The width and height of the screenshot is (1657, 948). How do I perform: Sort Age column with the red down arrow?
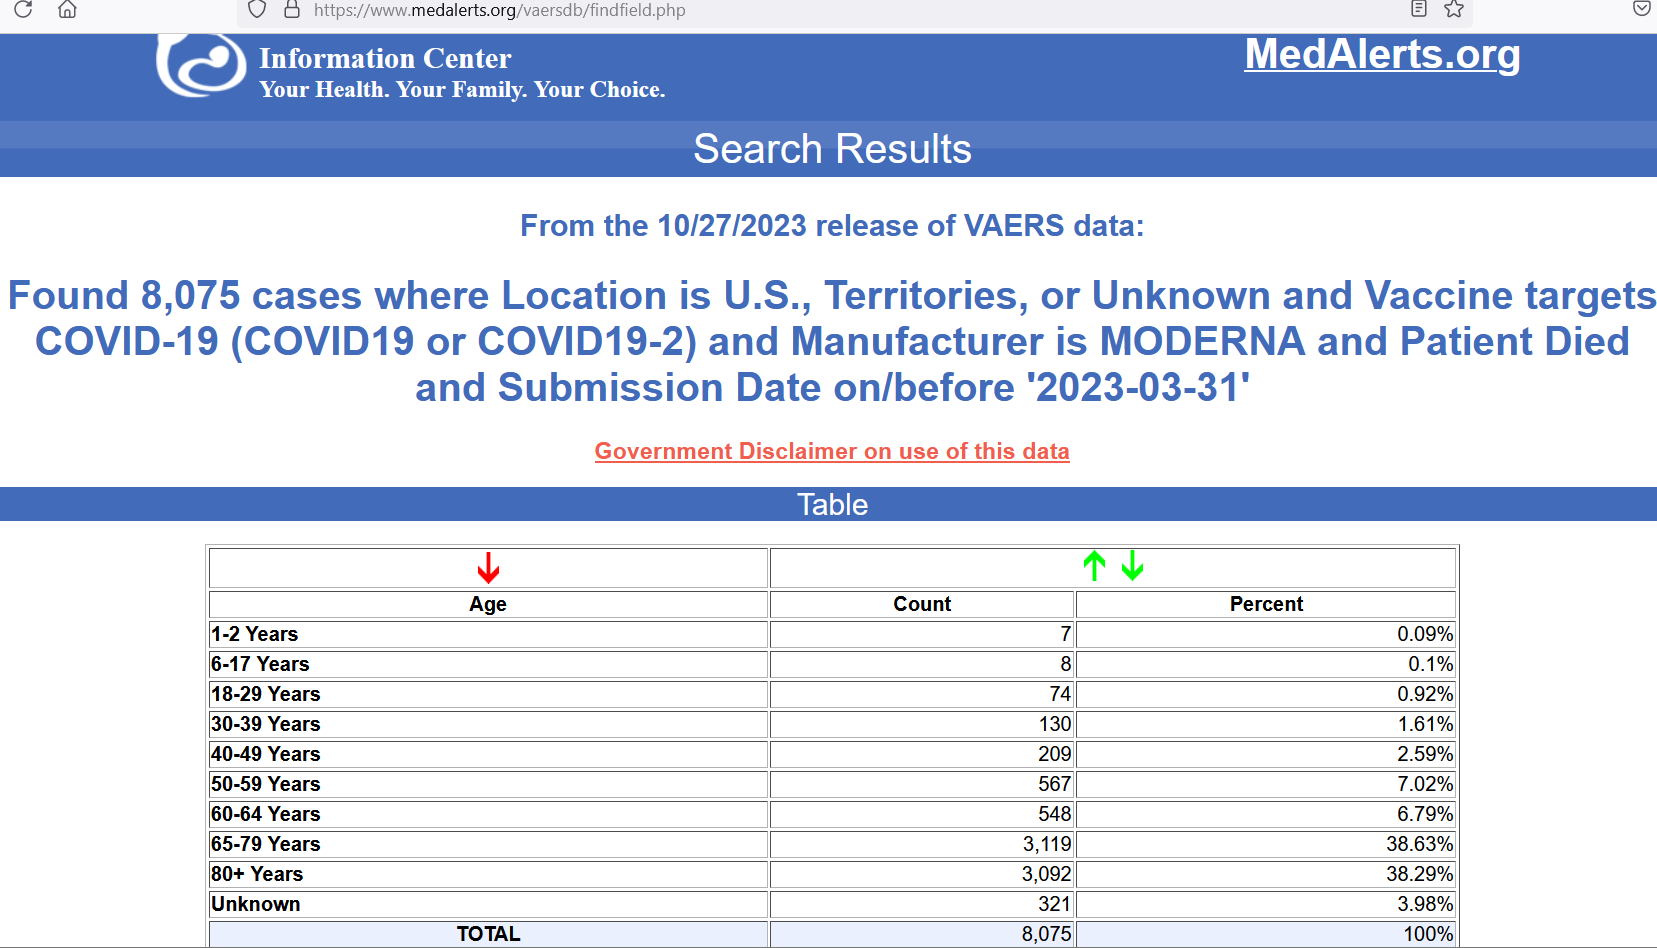[x=488, y=567]
